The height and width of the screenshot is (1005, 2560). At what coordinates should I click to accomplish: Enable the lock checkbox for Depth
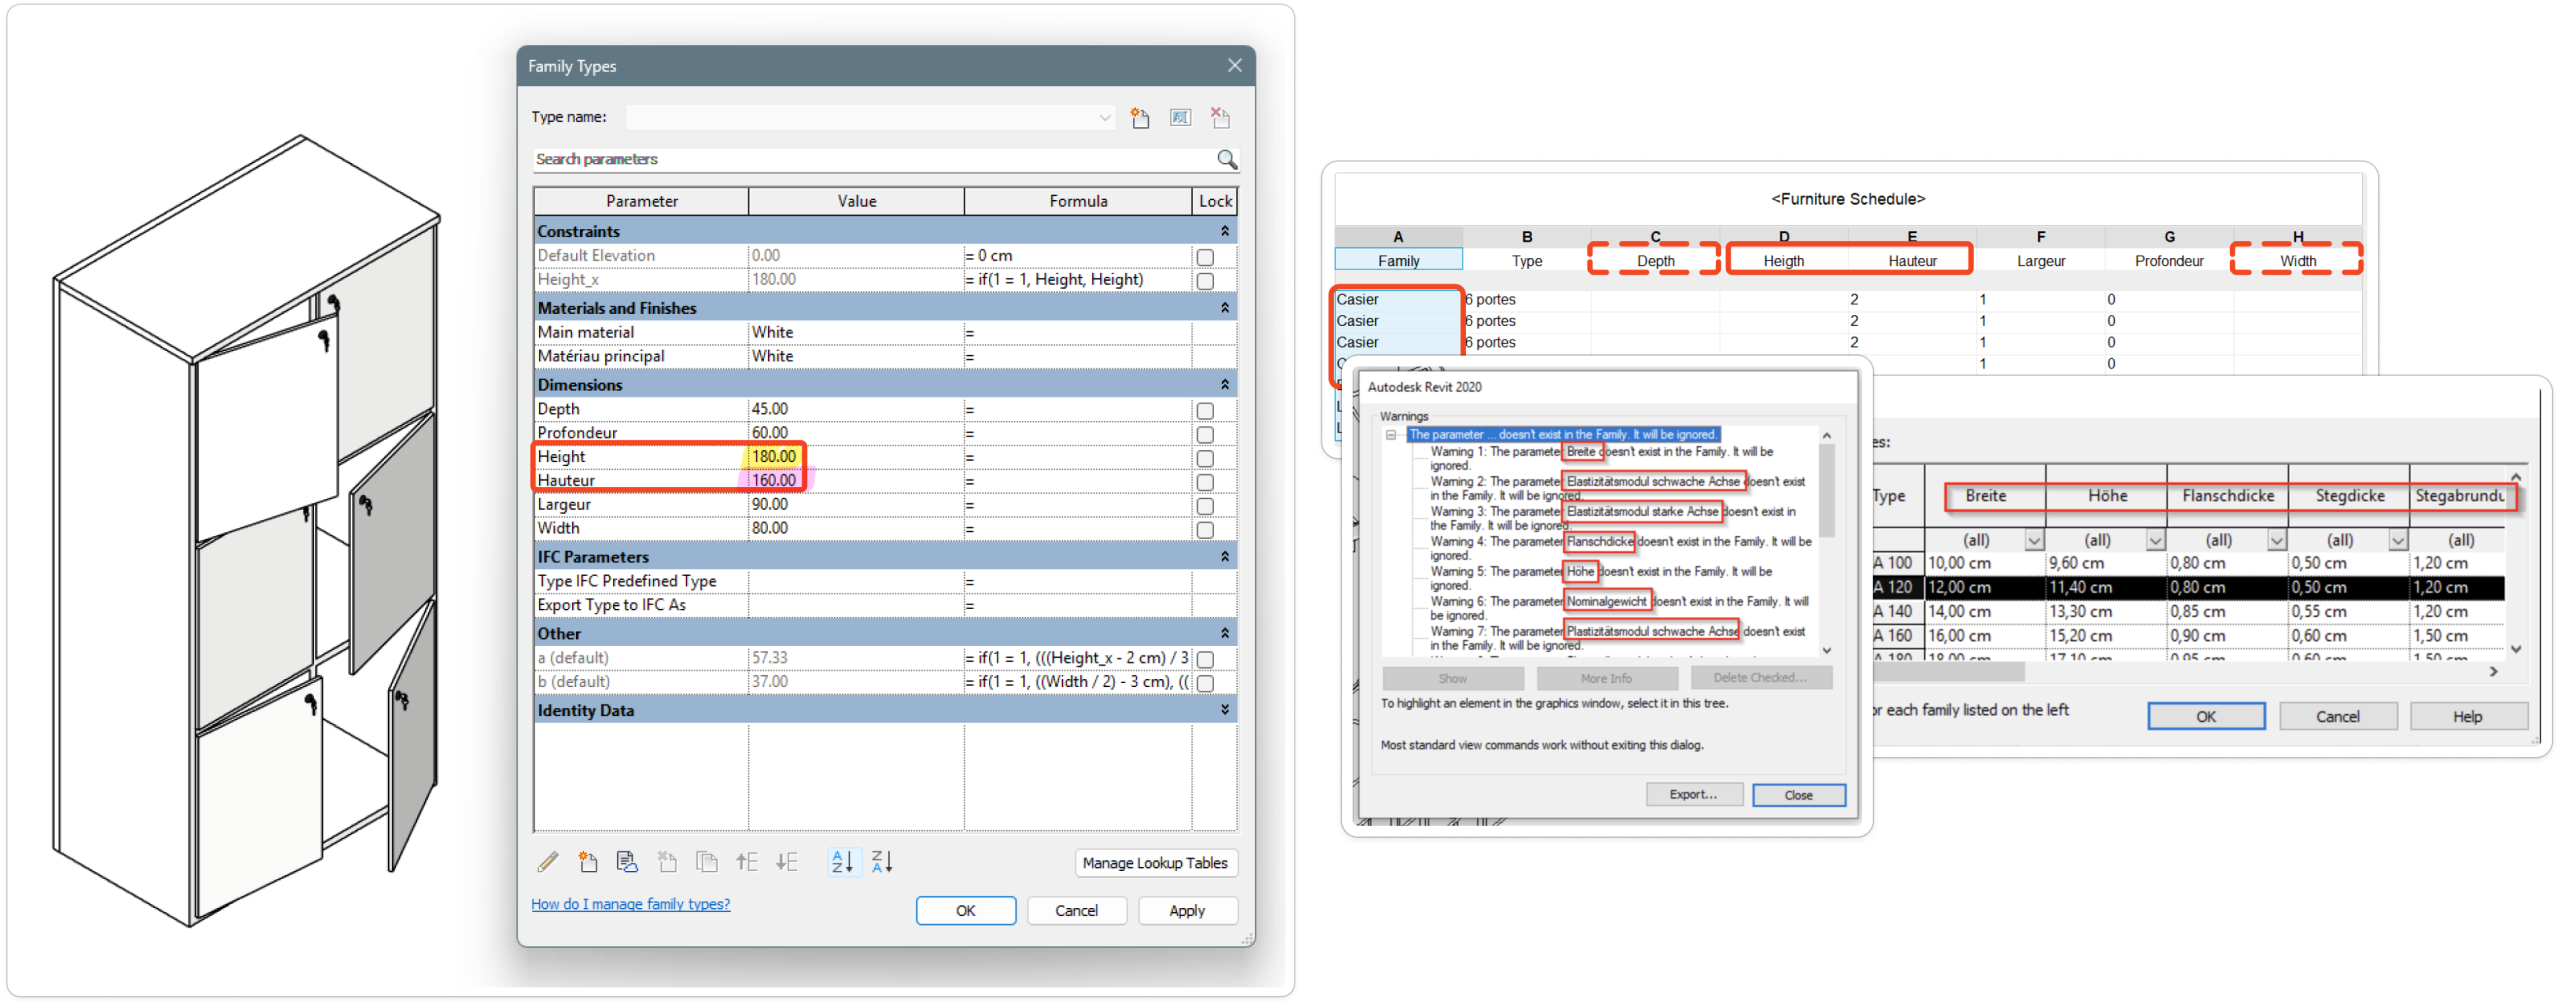coord(1205,410)
